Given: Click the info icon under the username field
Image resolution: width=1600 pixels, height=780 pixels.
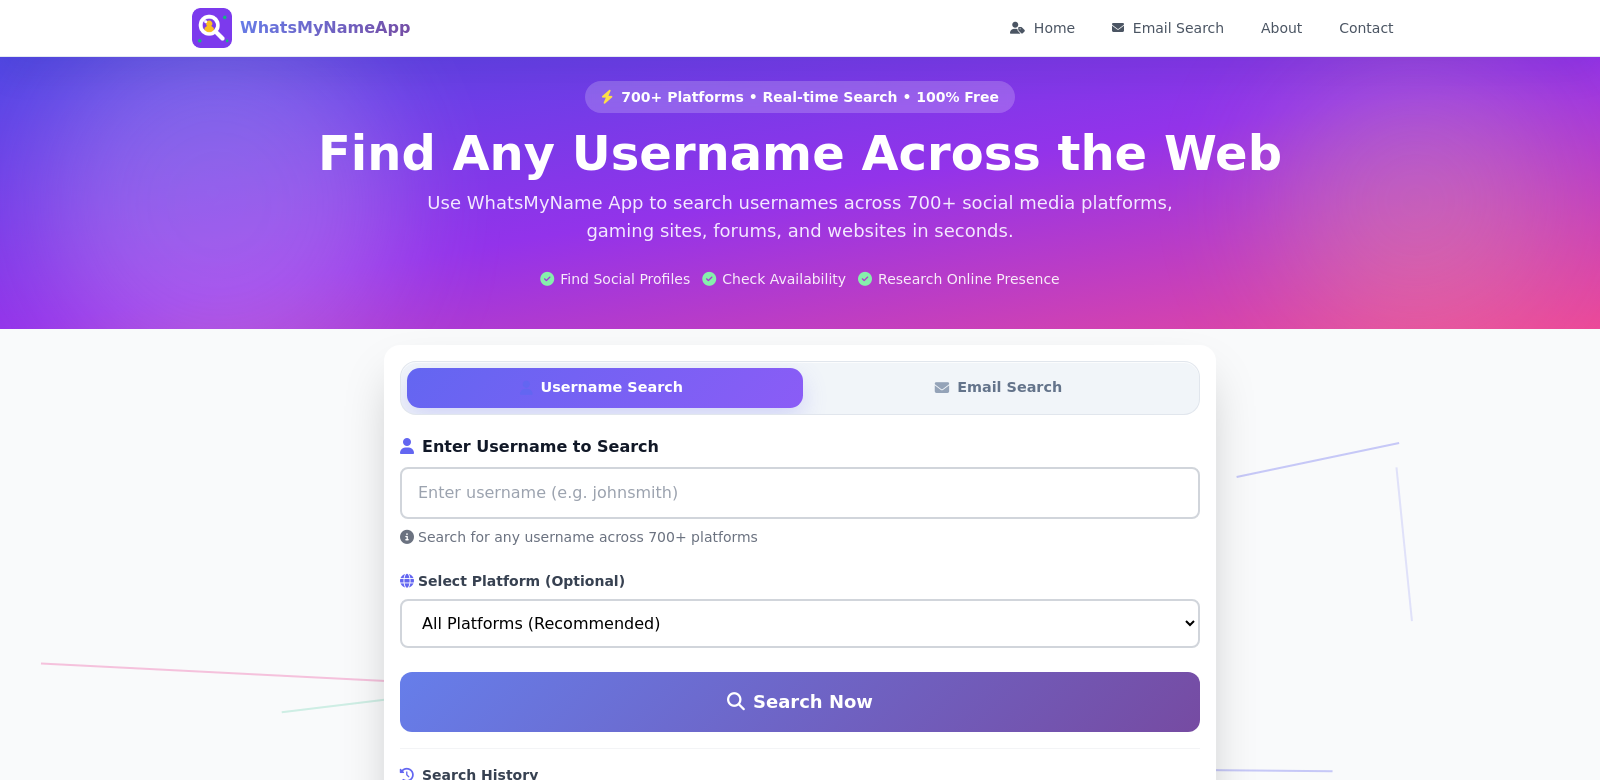Looking at the screenshot, I should 407,537.
